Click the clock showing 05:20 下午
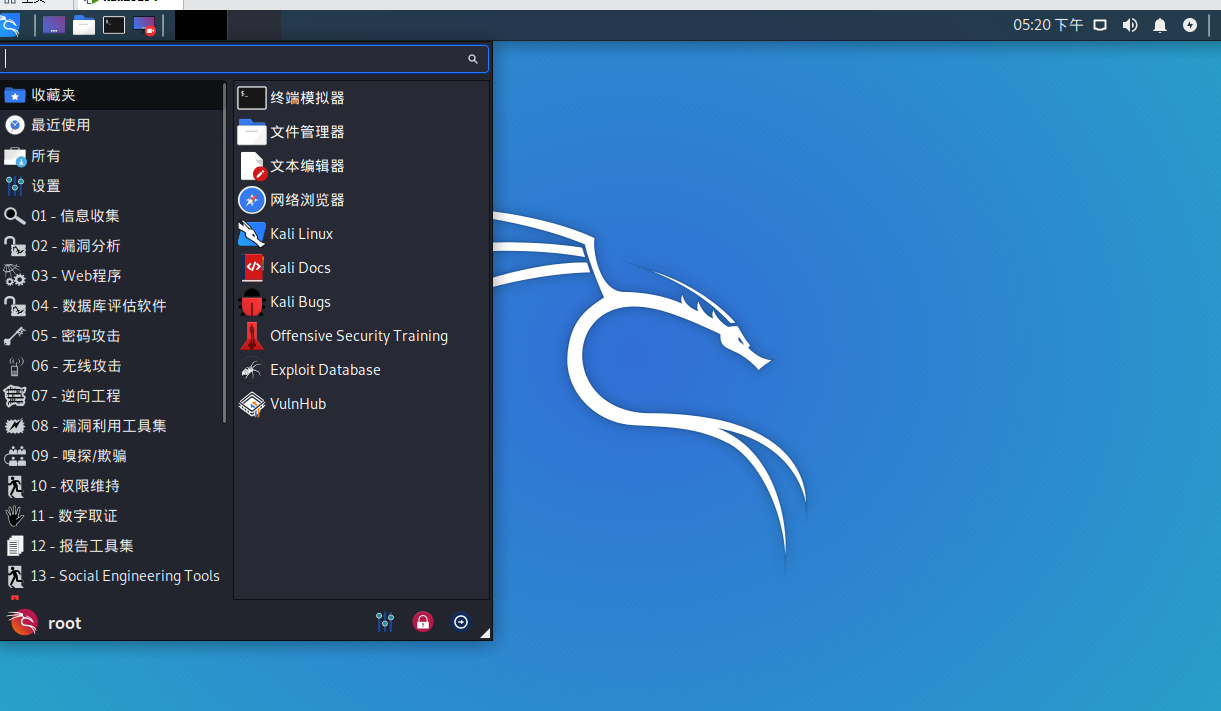This screenshot has height=711, width=1221. coord(1047,25)
